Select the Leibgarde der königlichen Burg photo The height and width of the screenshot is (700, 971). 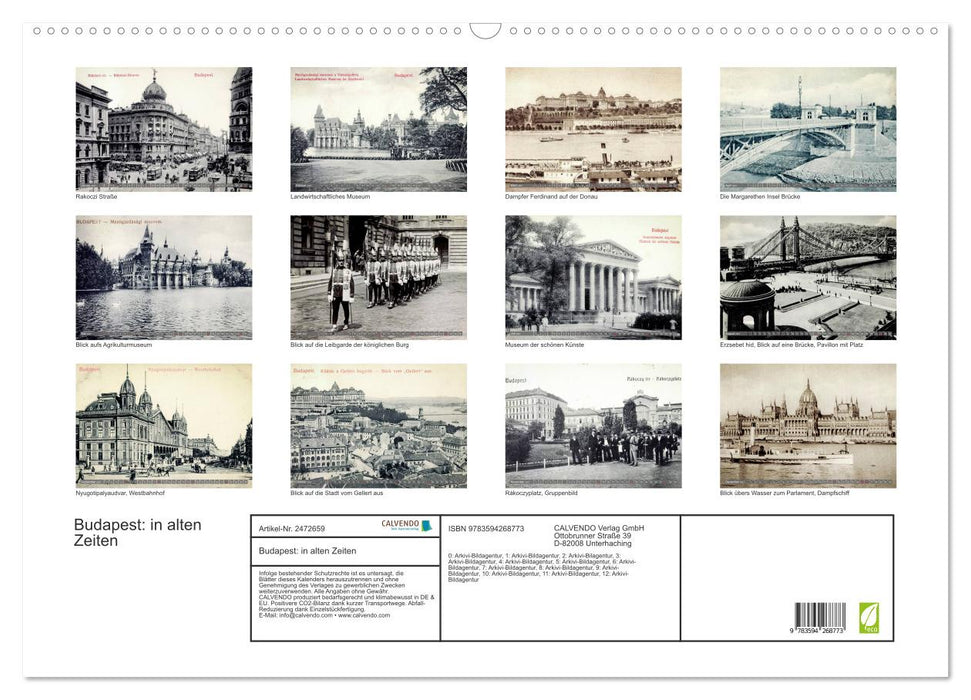378,278
